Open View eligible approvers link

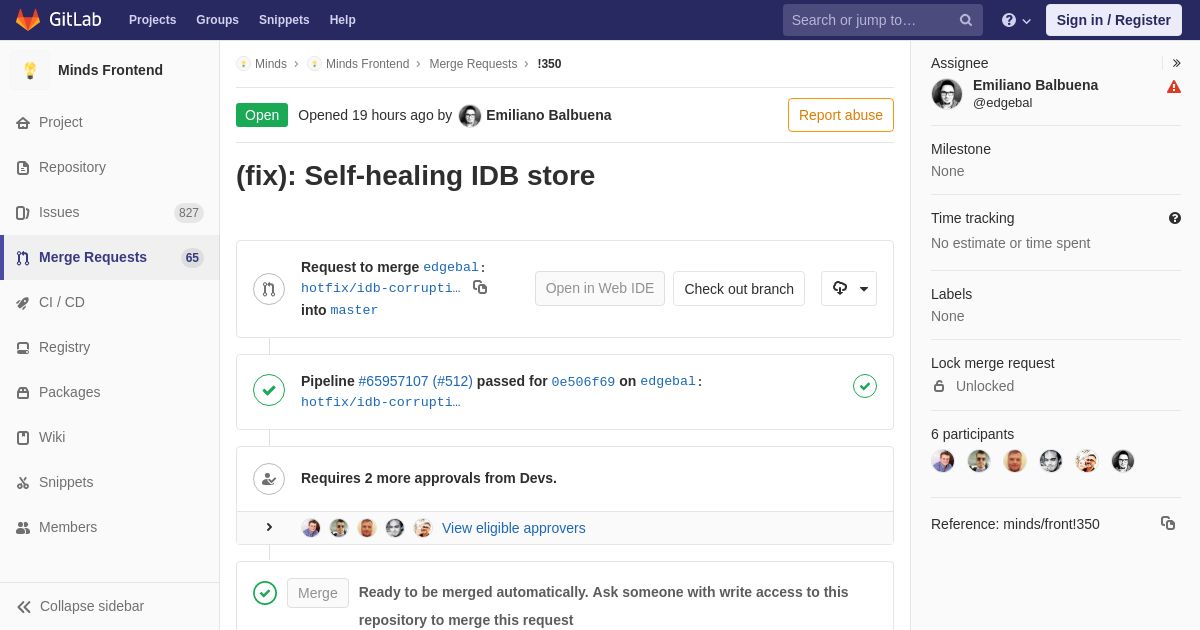[513, 528]
